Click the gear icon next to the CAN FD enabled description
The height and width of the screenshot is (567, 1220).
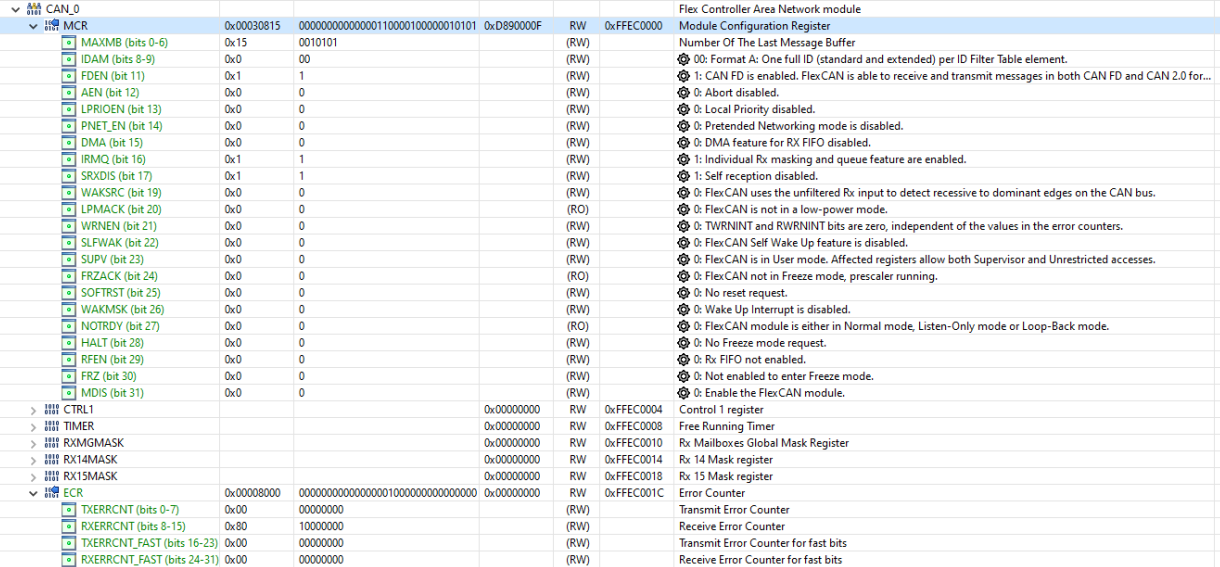pyautogui.click(x=684, y=76)
